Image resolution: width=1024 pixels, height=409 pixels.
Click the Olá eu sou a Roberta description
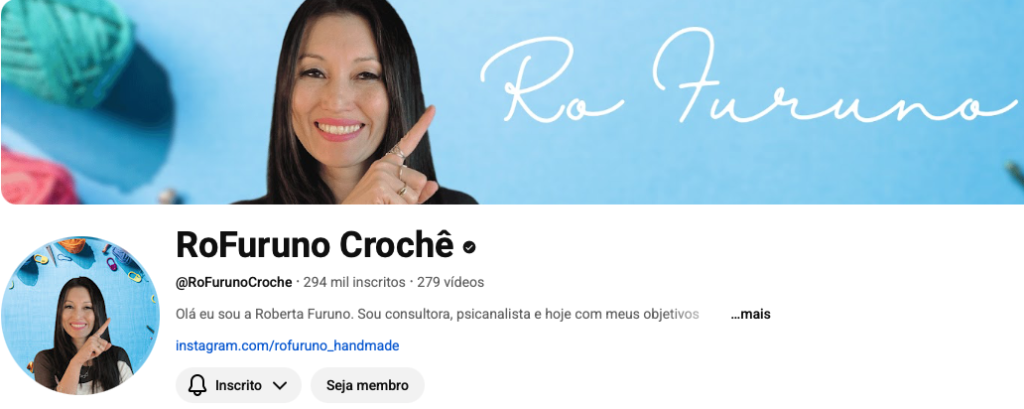click(x=438, y=314)
